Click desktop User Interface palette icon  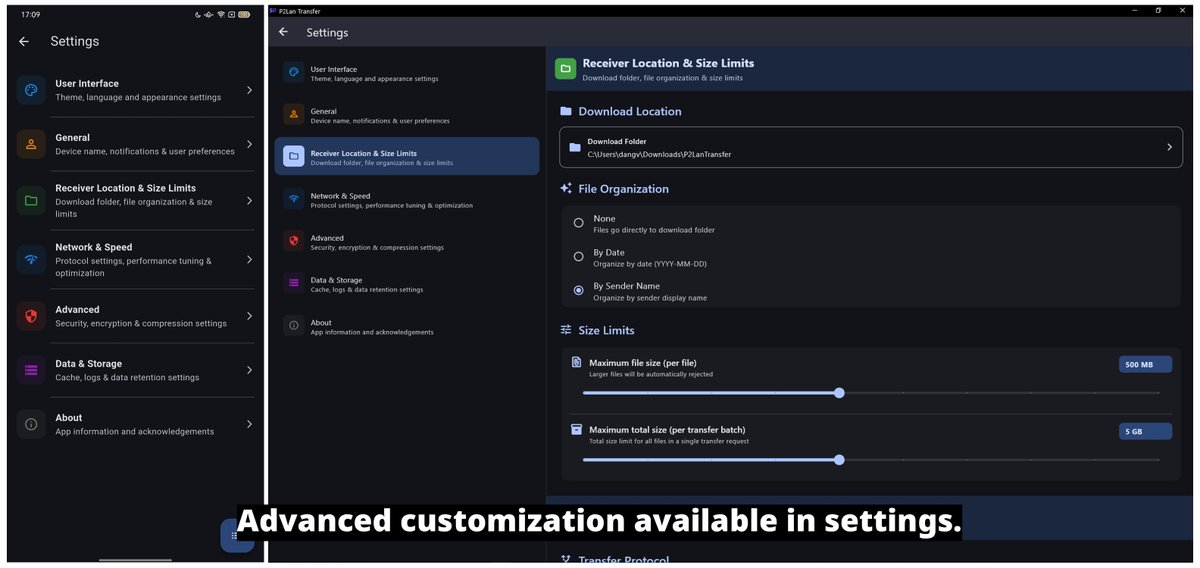tap(293, 72)
